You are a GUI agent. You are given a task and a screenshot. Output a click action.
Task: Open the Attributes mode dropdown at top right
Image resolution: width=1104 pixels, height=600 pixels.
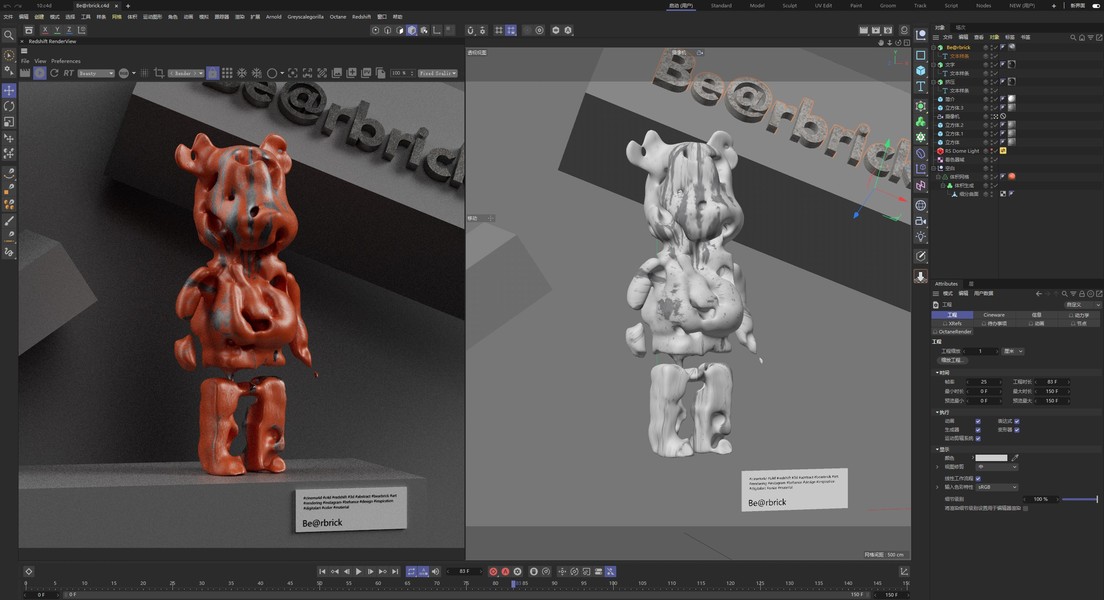click(1082, 305)
